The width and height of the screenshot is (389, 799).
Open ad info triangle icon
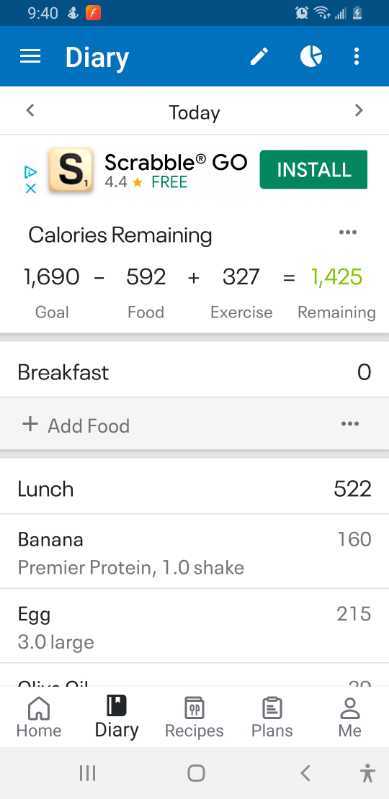click(x=31, y=172)
